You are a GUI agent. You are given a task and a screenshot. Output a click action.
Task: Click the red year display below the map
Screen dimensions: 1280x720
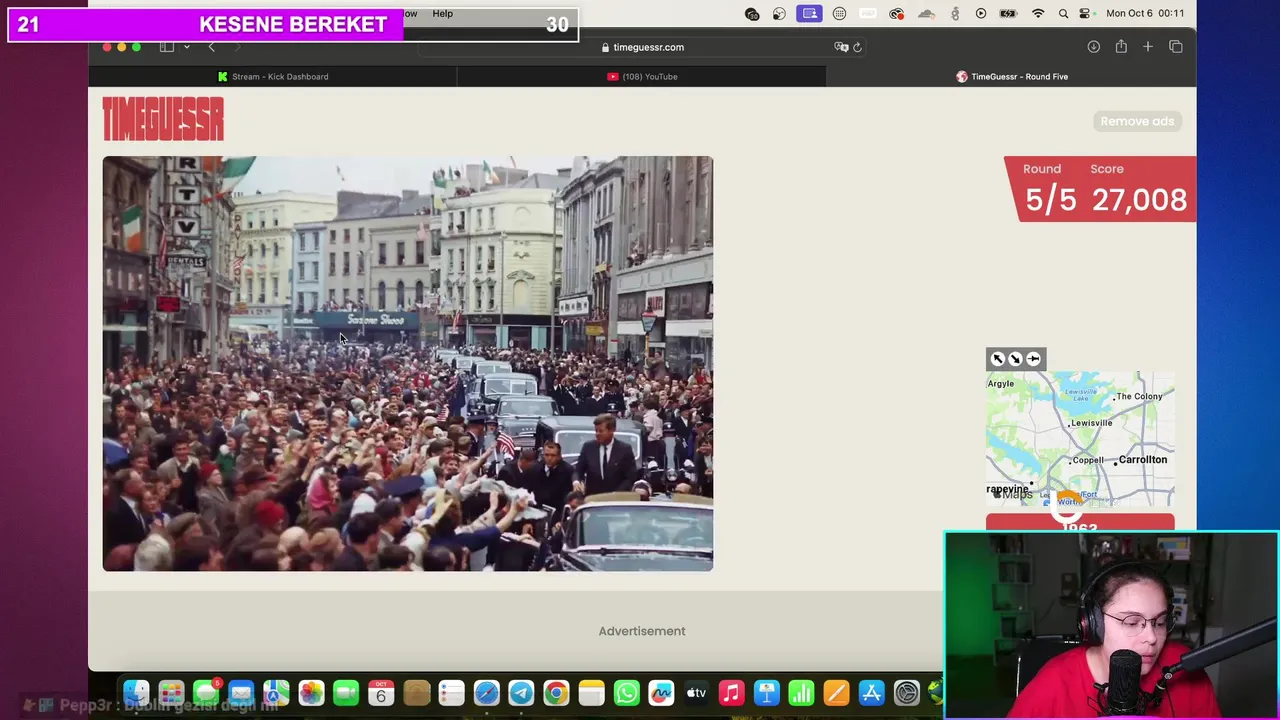click(1080, 524)
